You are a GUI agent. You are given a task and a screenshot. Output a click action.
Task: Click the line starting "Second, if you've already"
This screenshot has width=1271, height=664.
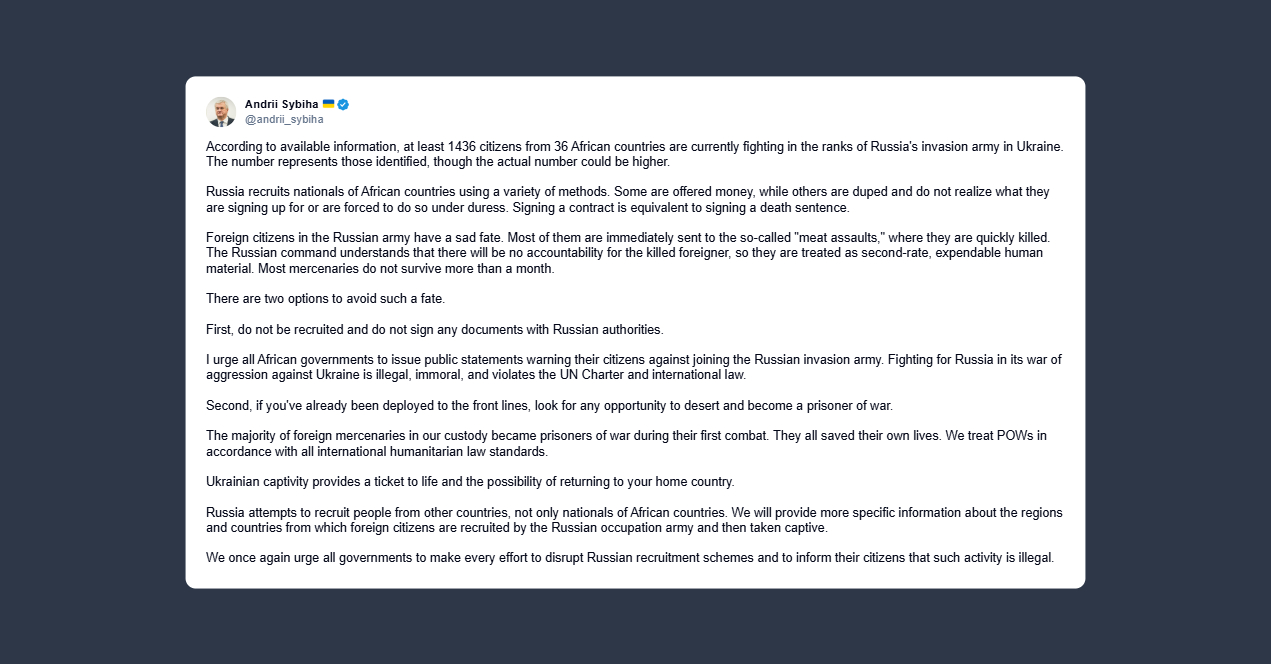coord(548,406)
